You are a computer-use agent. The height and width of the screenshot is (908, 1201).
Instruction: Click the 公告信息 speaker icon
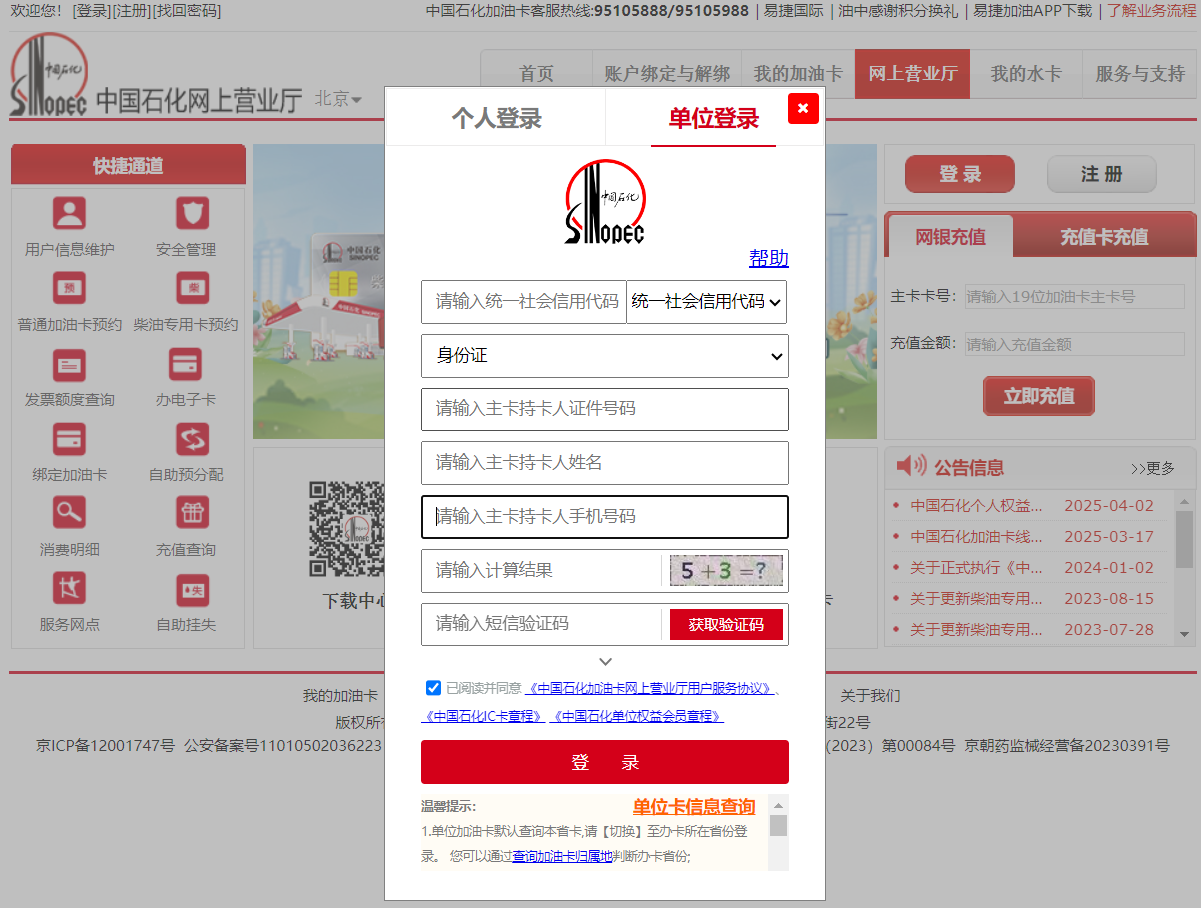click(911, 466)
